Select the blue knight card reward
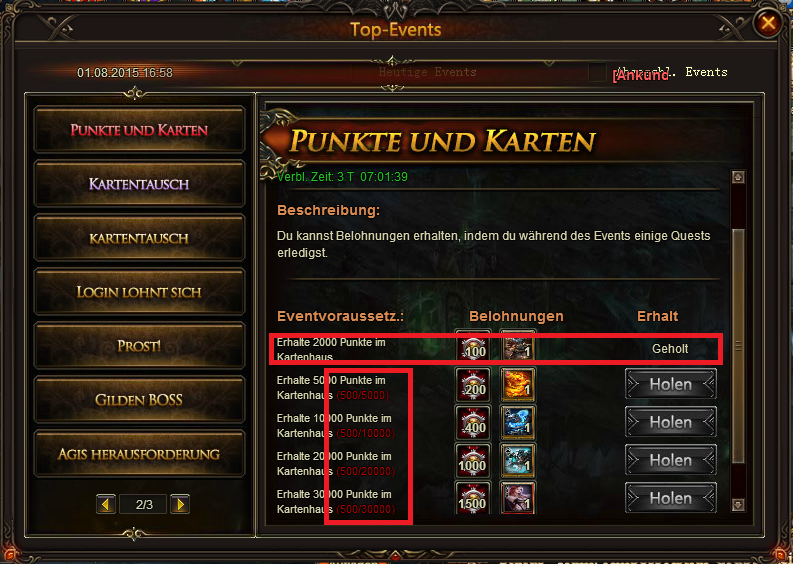This screenshot has height=564, width=793. [517, 423]
